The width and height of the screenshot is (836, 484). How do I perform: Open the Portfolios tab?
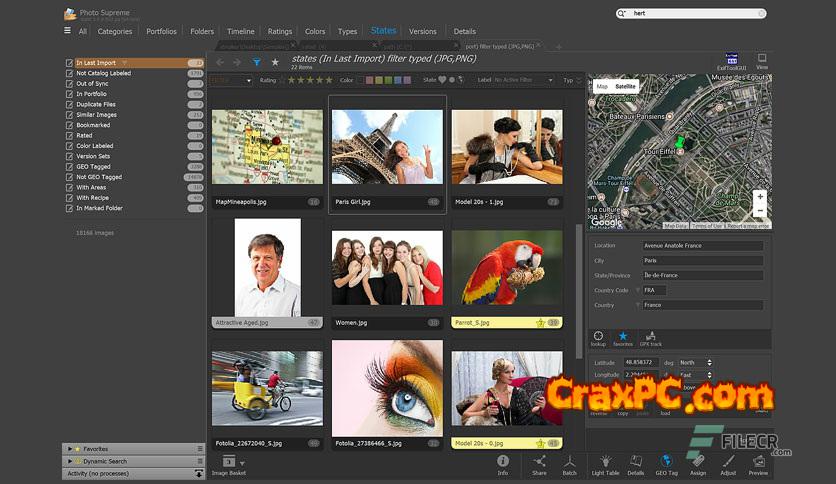(x=161, y=31)
